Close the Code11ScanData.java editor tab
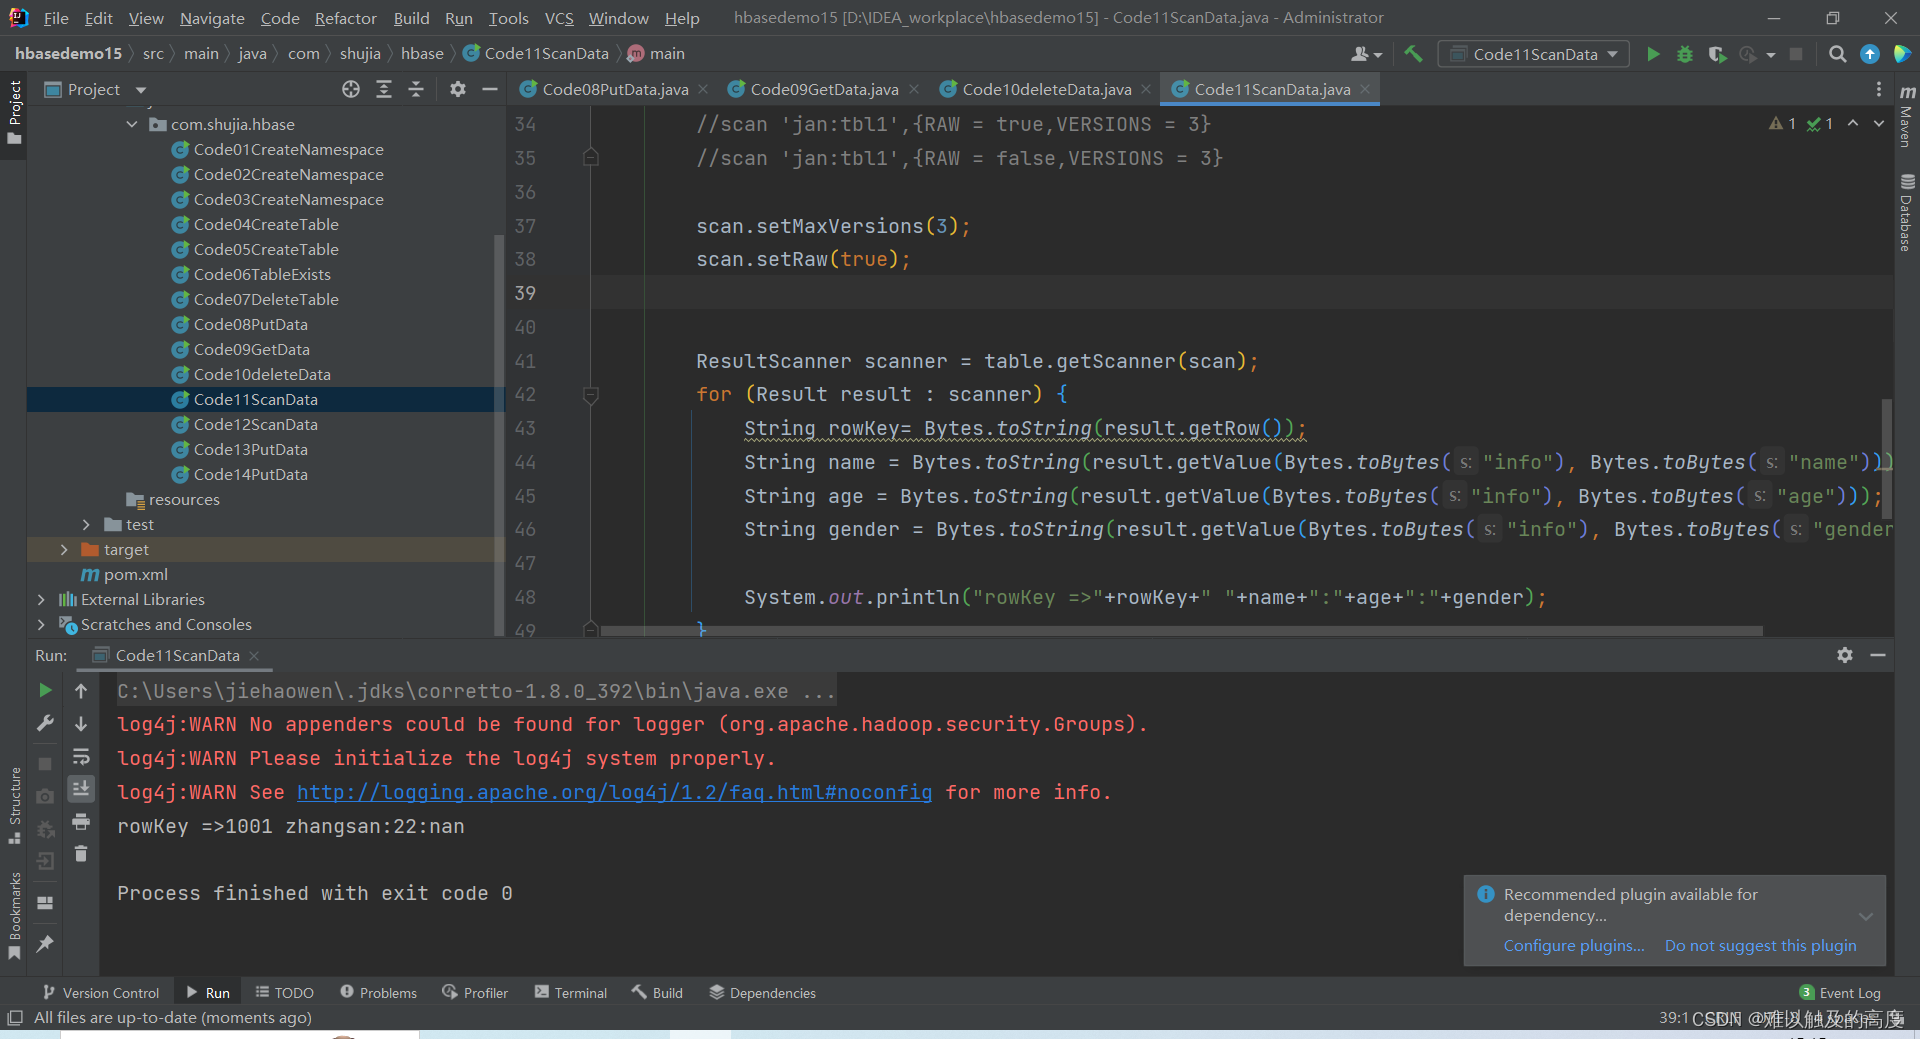1920x1039 pixels. pos(1364,90)
